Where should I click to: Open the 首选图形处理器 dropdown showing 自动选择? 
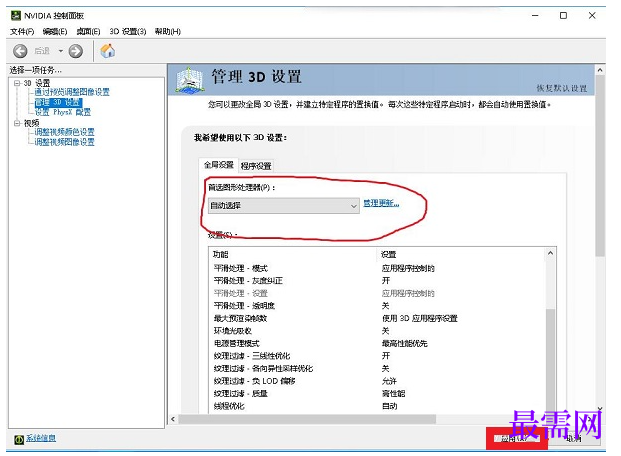click(284, 206)
